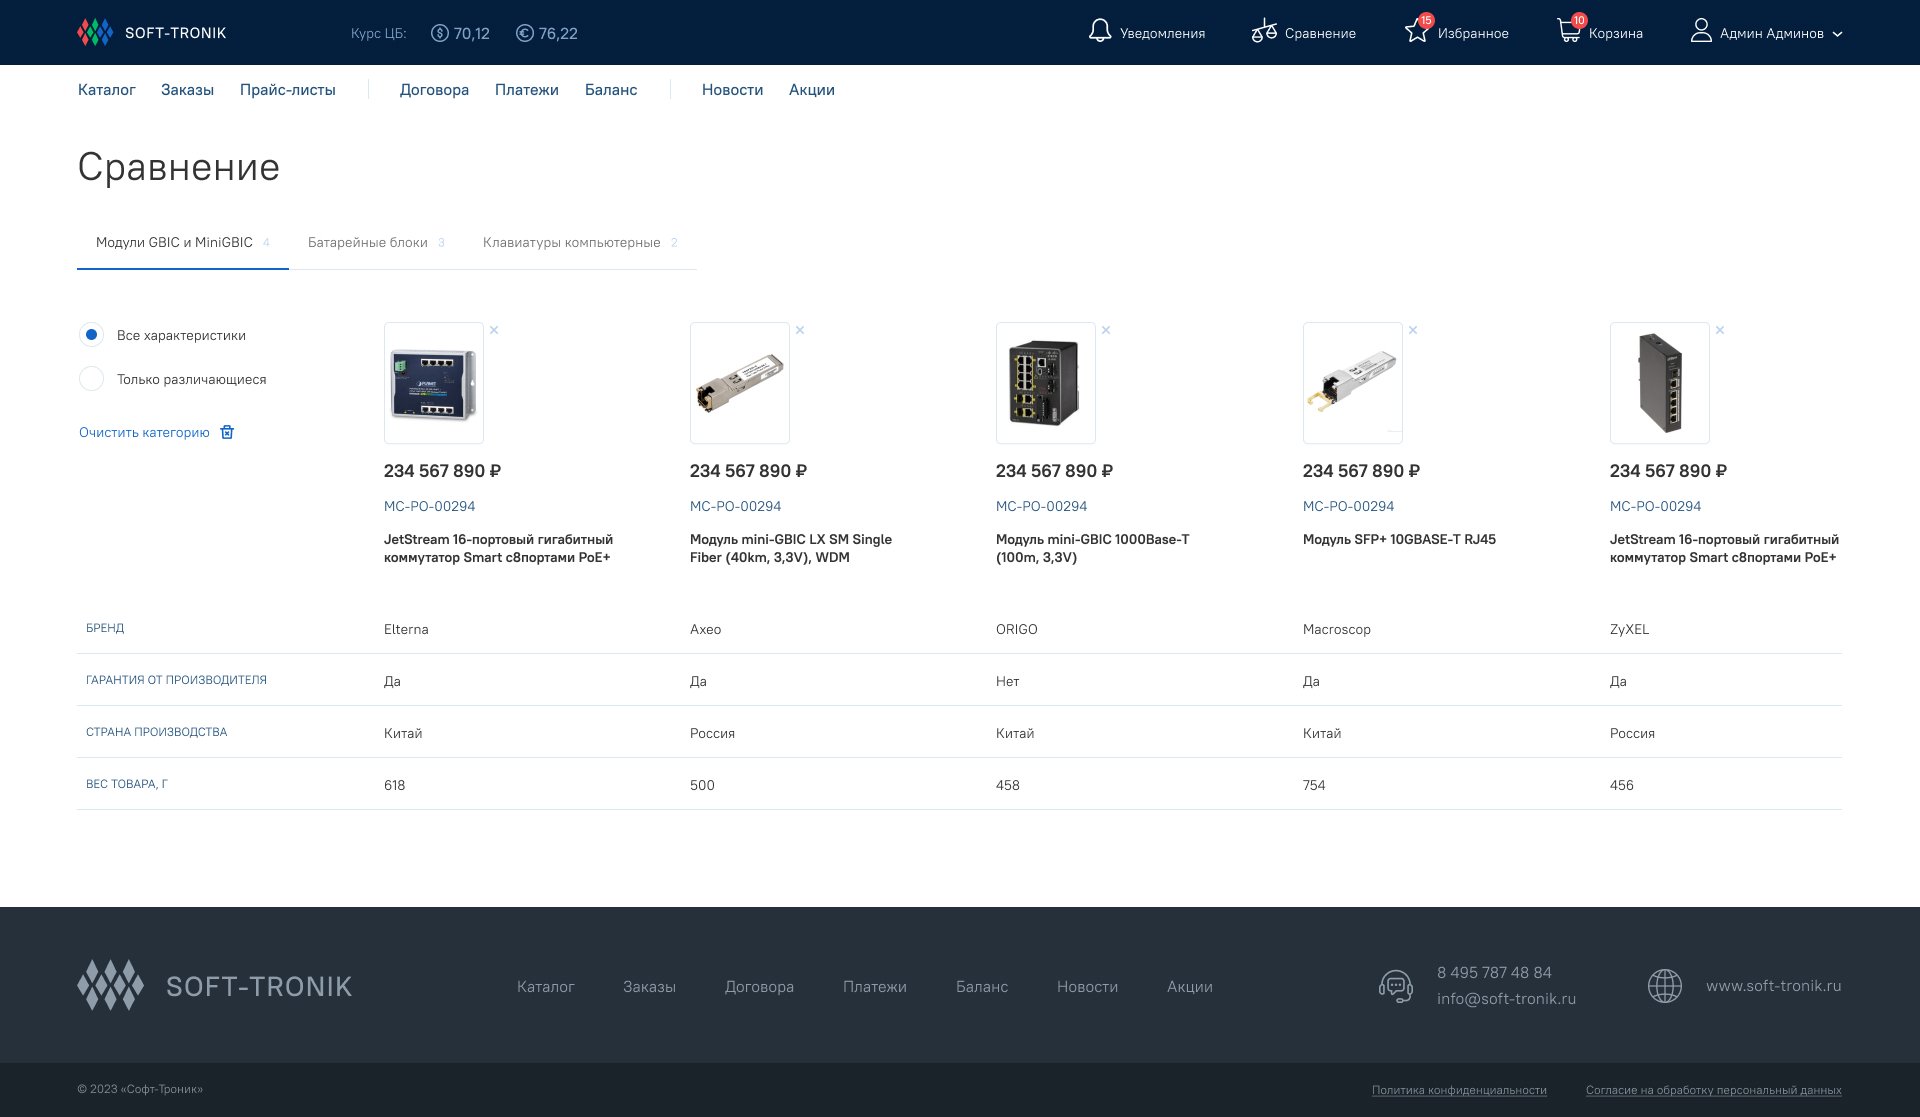1920x1117 pixels.
Task: Click the globe icon in footer
Action: click(x=1665, y=986)
